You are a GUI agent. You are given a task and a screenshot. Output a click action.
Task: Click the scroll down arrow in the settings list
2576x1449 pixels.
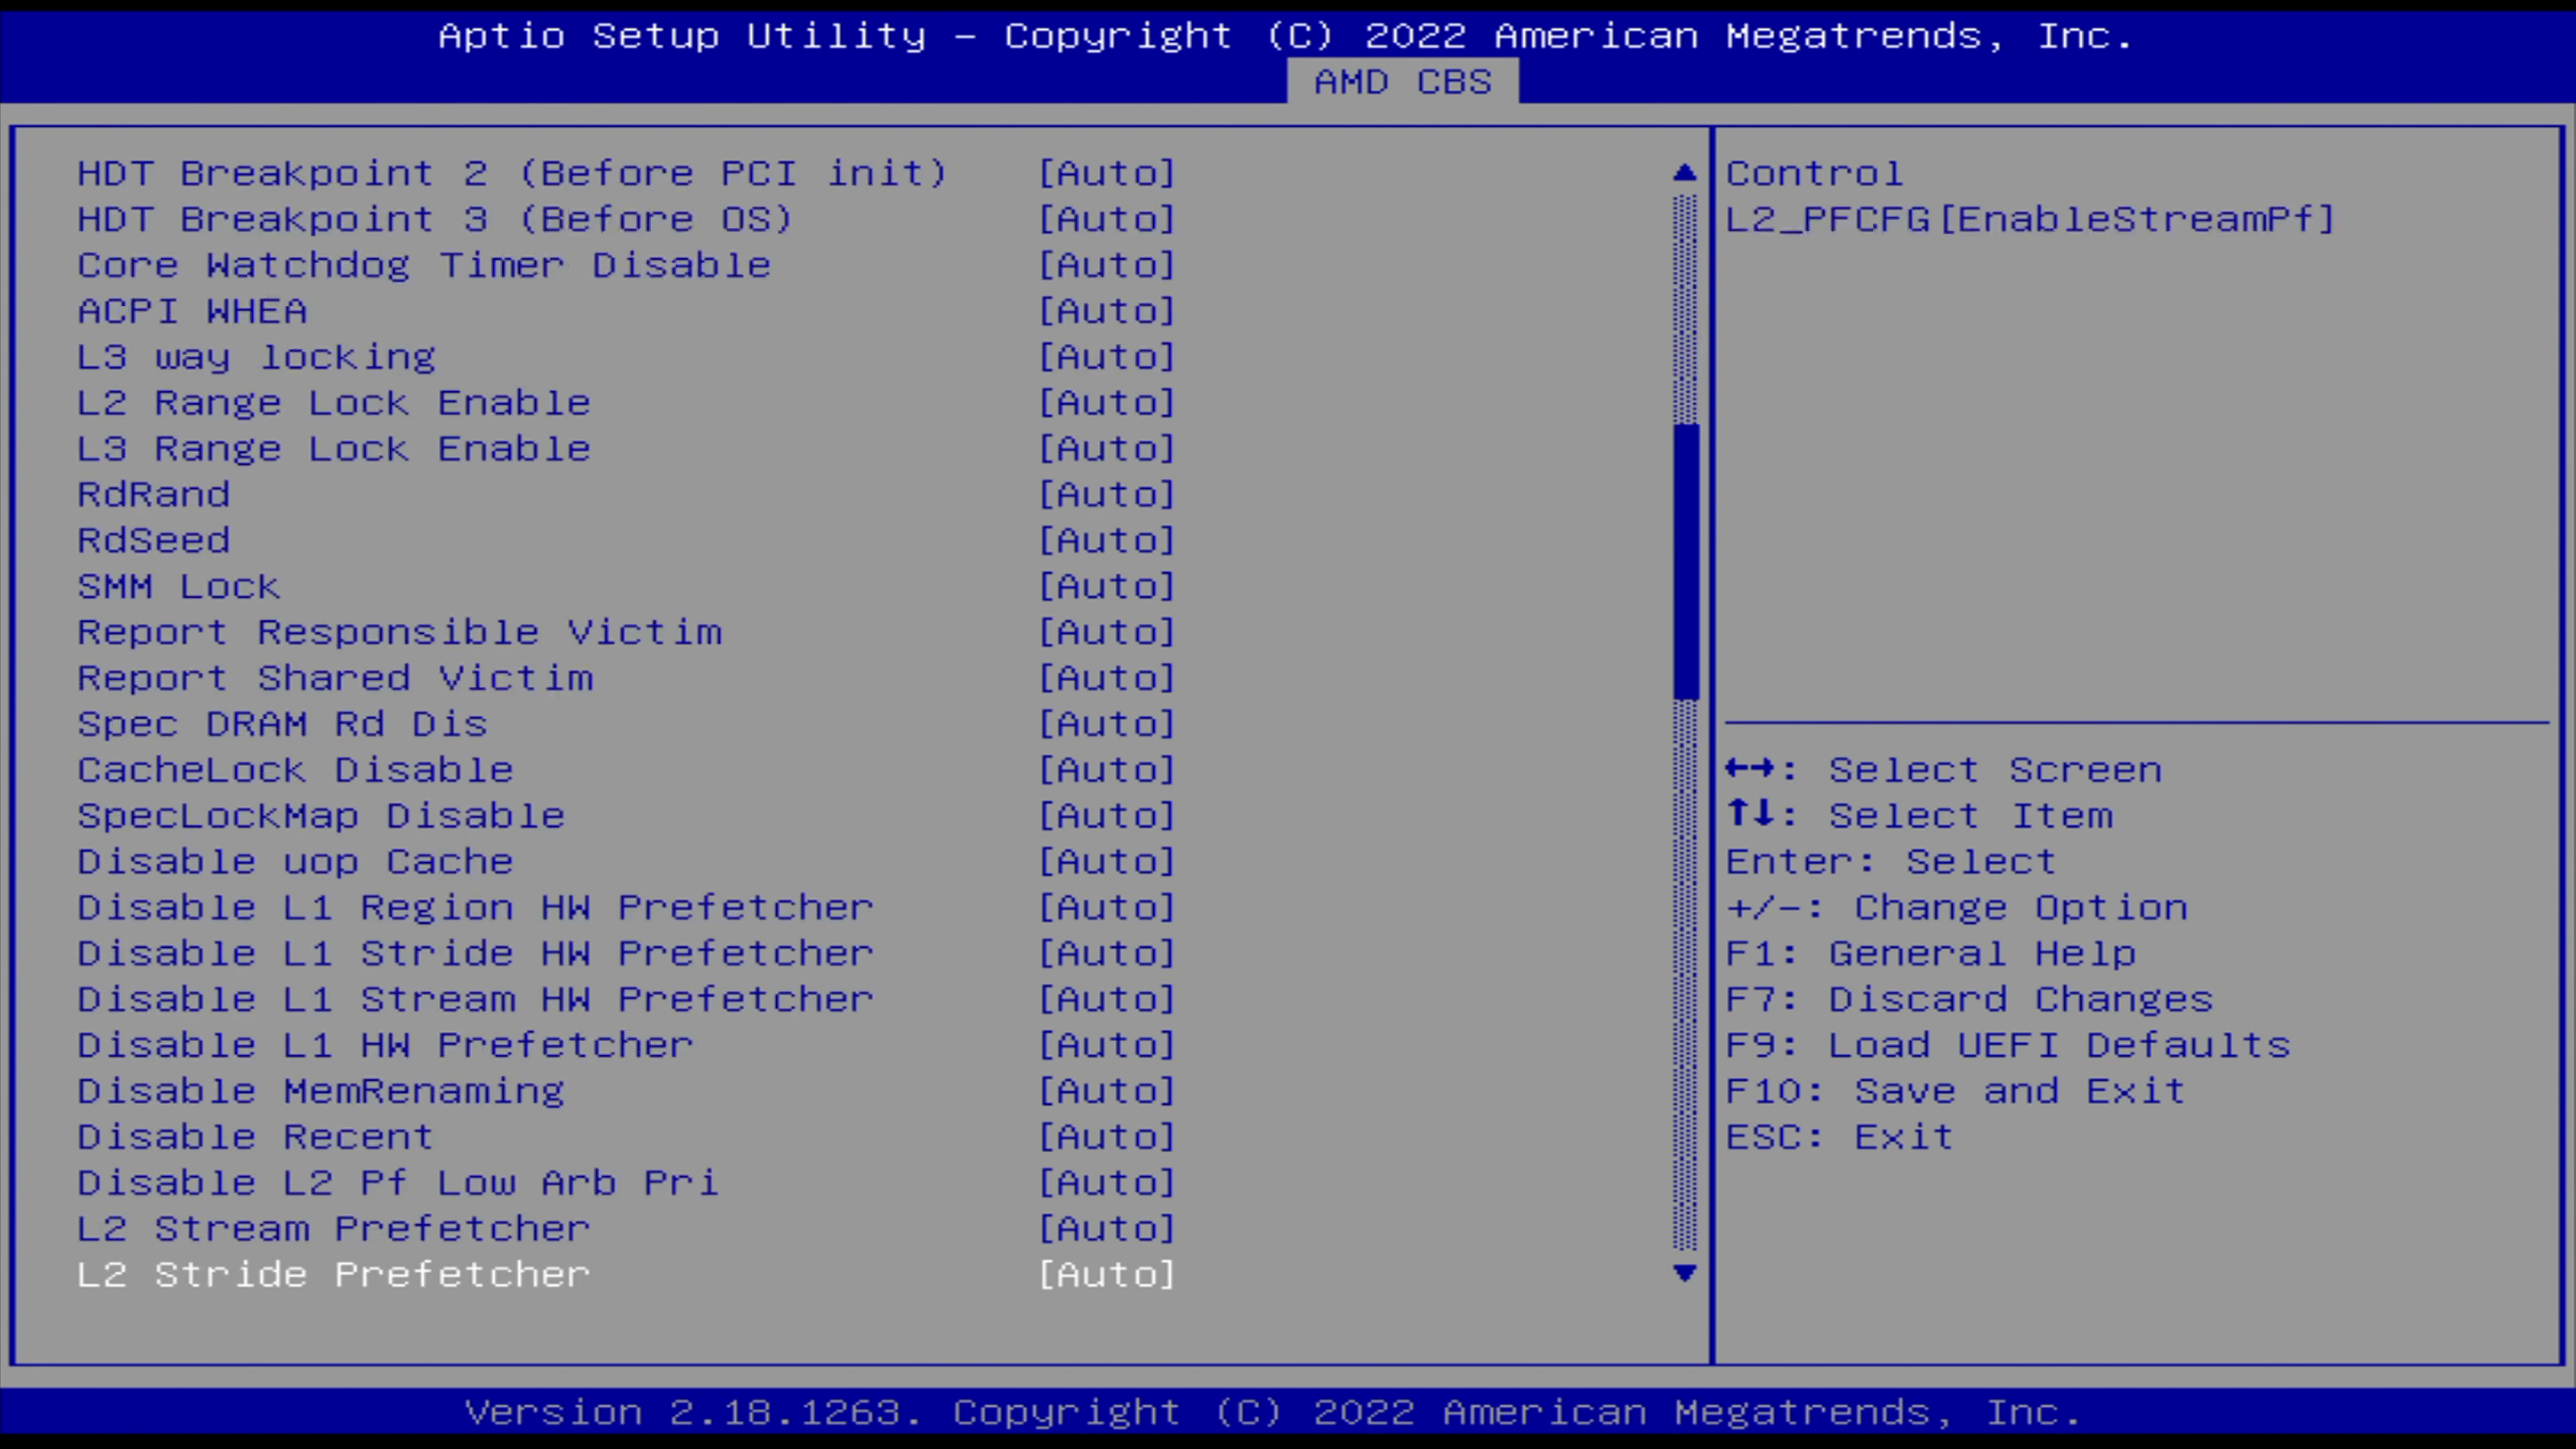(x=1685, y=1273)
